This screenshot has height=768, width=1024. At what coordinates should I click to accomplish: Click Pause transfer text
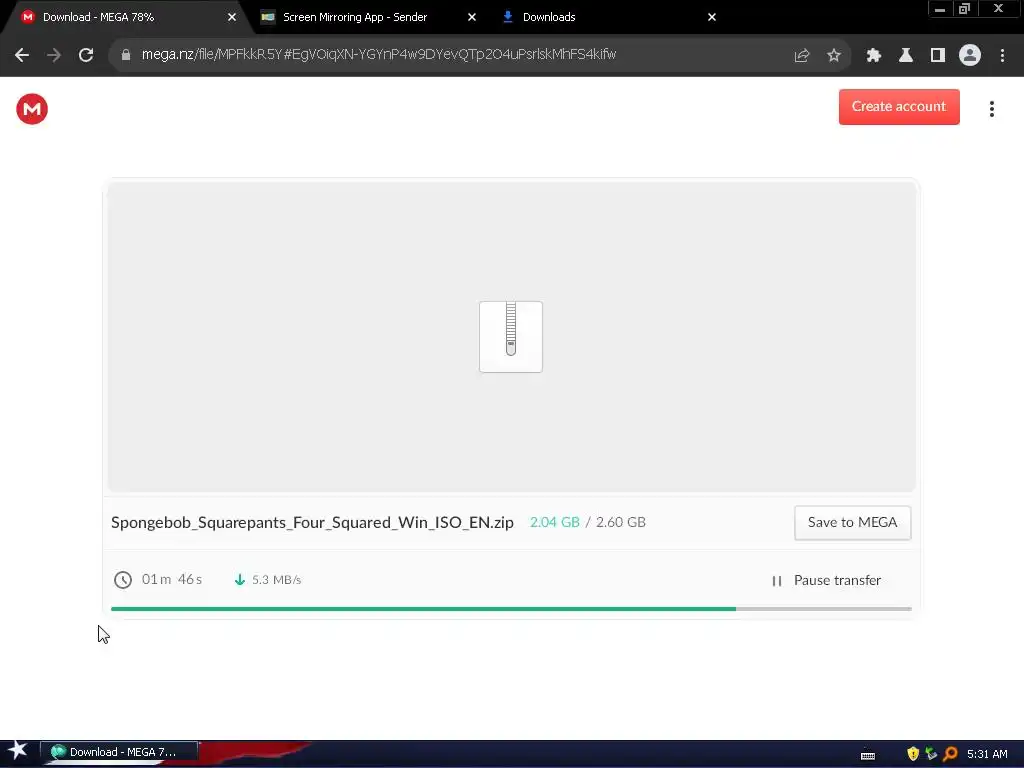point(837,581)
